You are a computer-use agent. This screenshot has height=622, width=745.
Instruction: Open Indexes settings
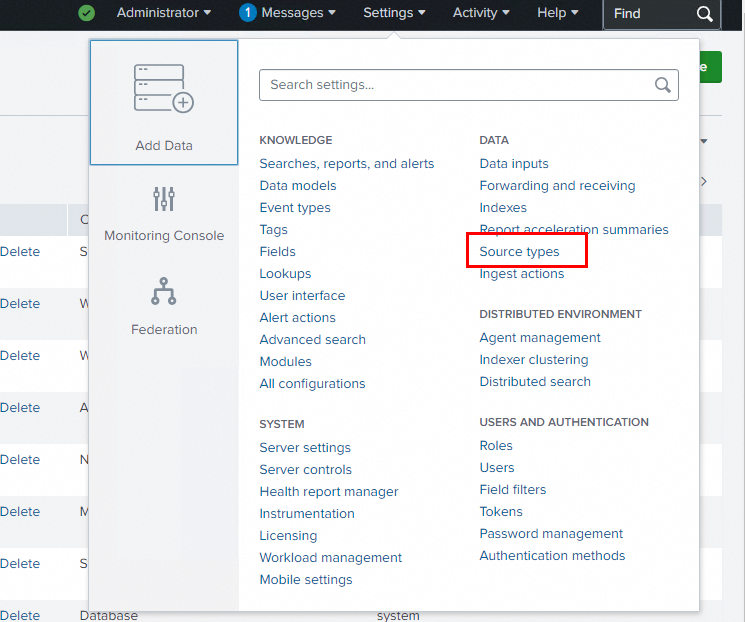tap(503, 208)
